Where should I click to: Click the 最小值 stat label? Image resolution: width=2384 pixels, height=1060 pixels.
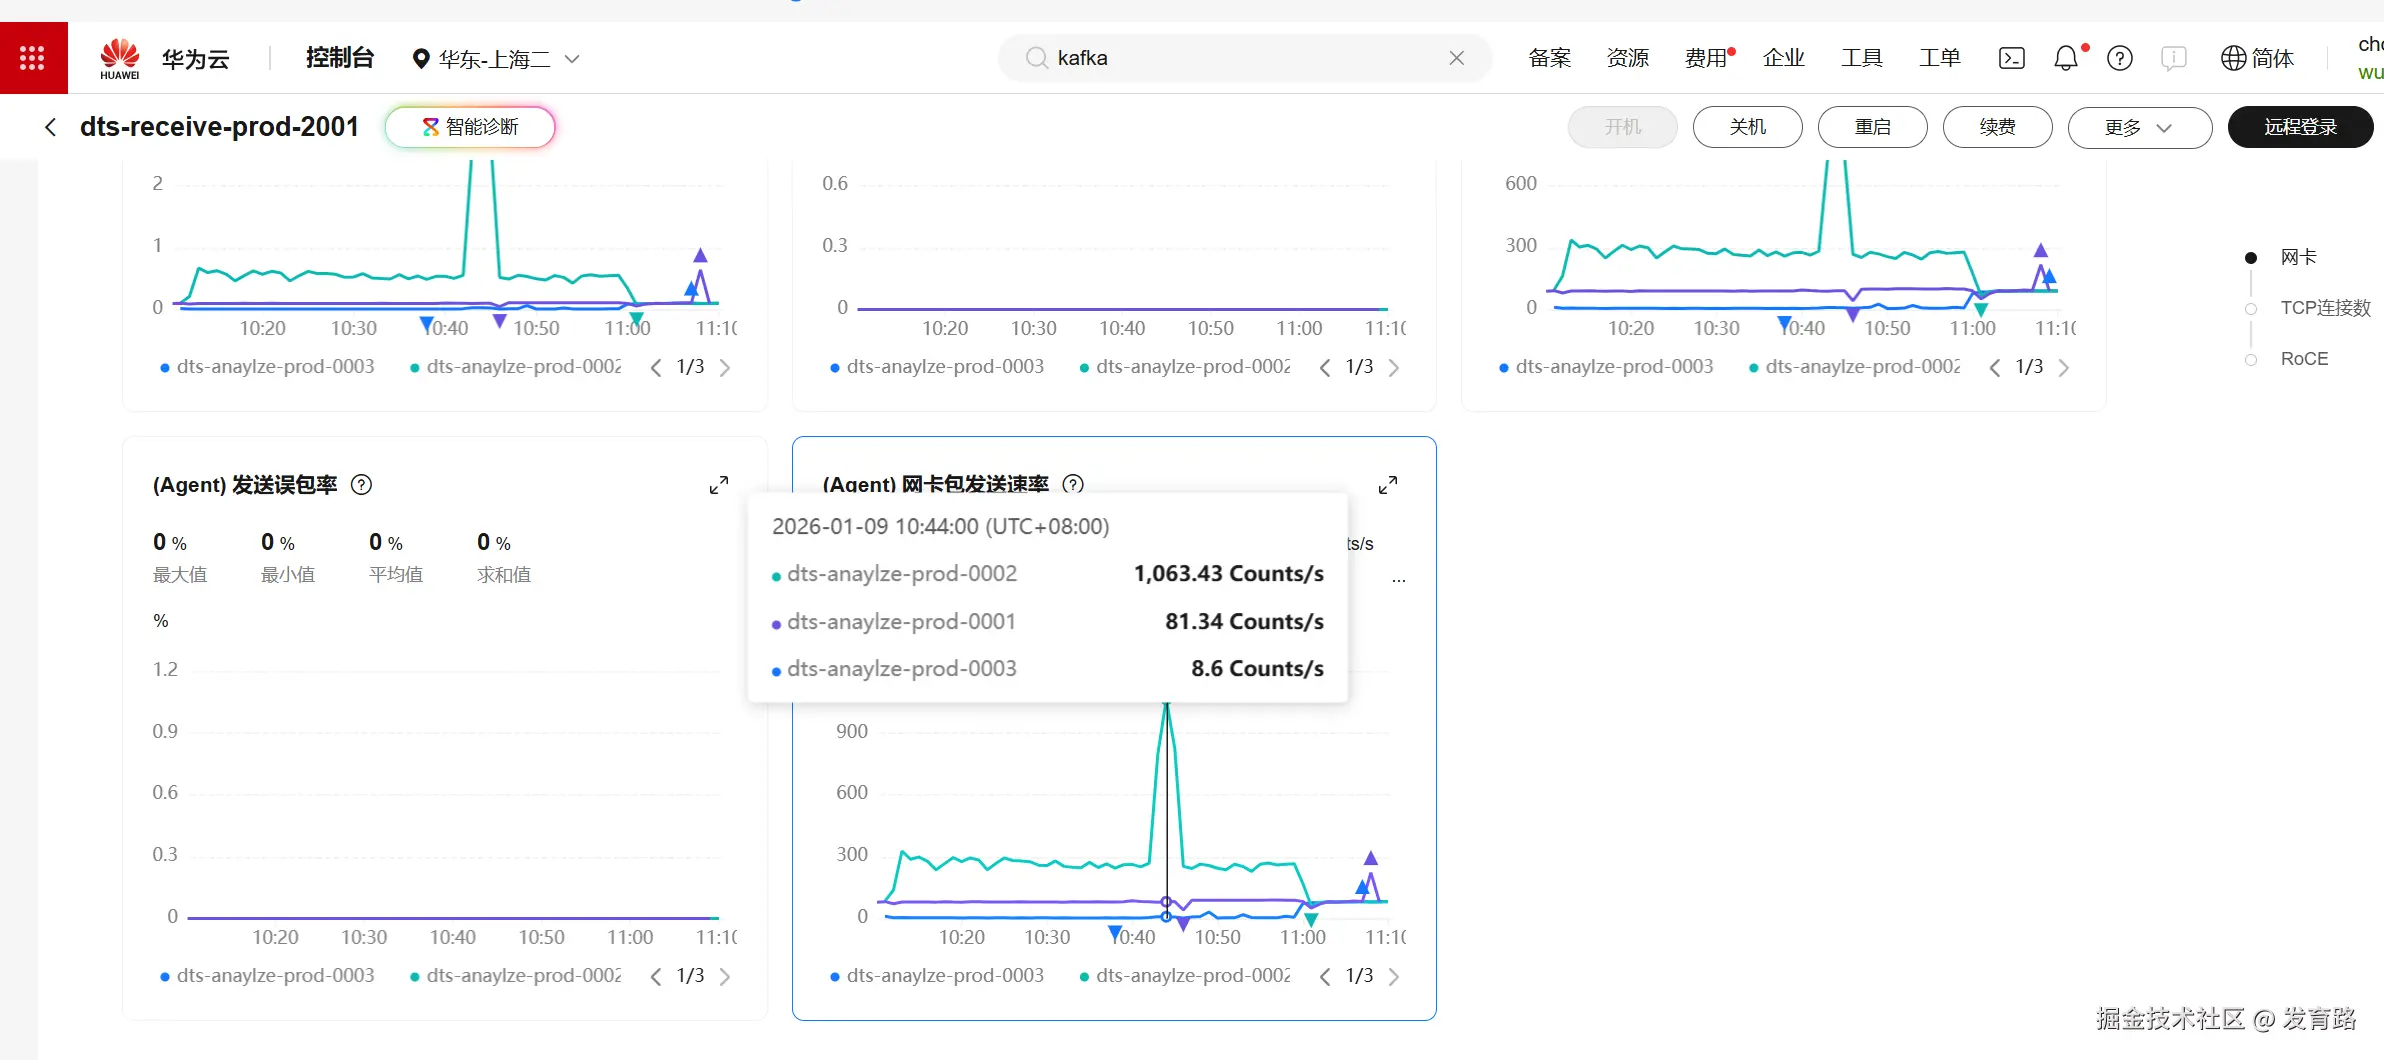[x=288, y=575]
